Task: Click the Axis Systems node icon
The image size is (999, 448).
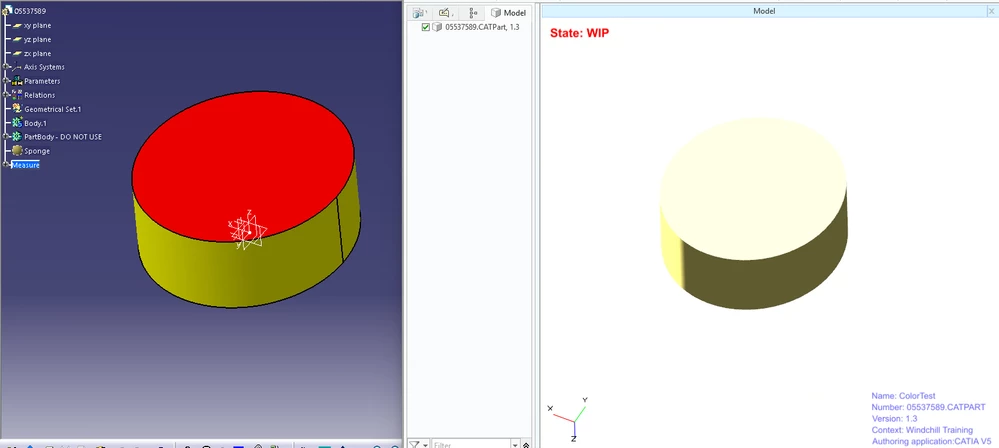Action: click(17, 67)
